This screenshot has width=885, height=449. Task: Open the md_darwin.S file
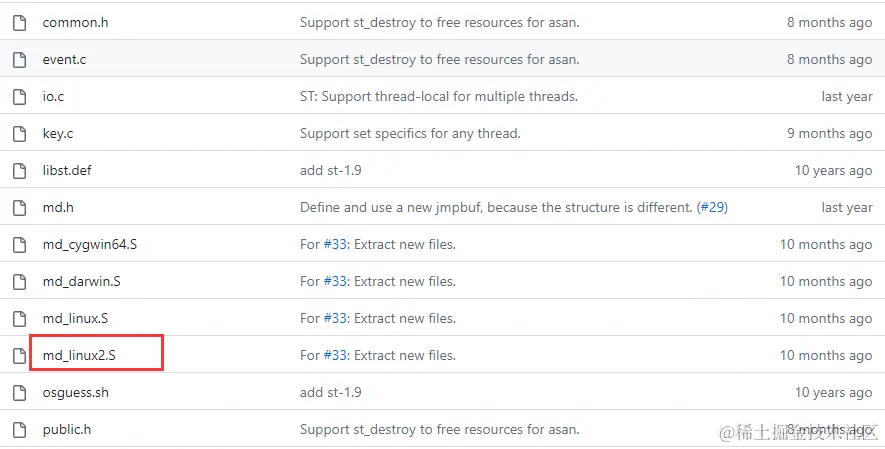pos(81,281)
